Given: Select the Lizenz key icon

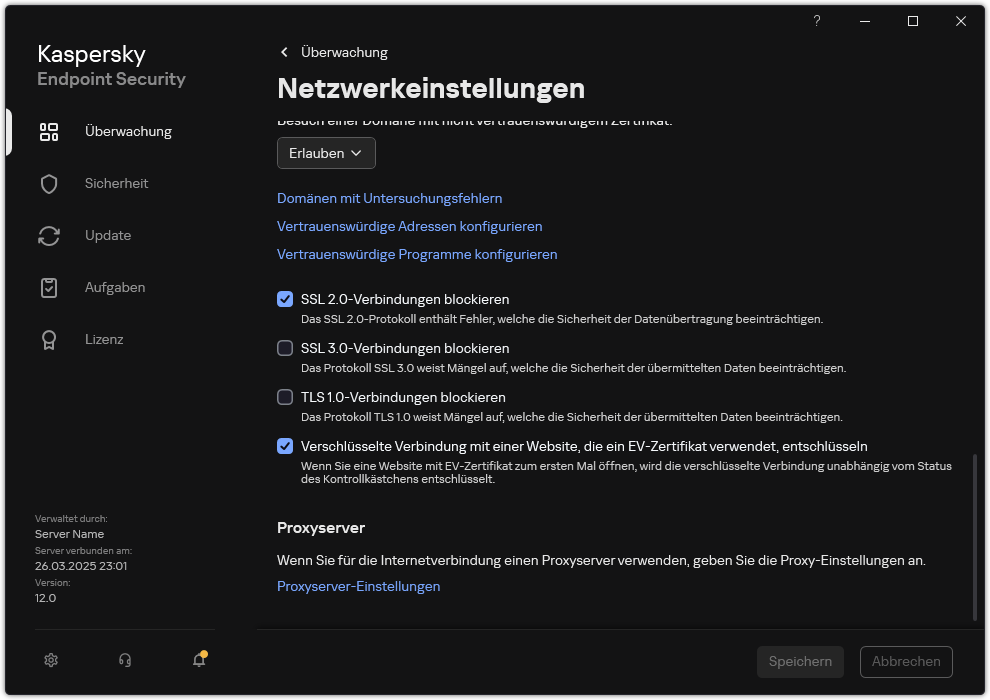Looking at the screenshot, I should click(x=104, y=339).
